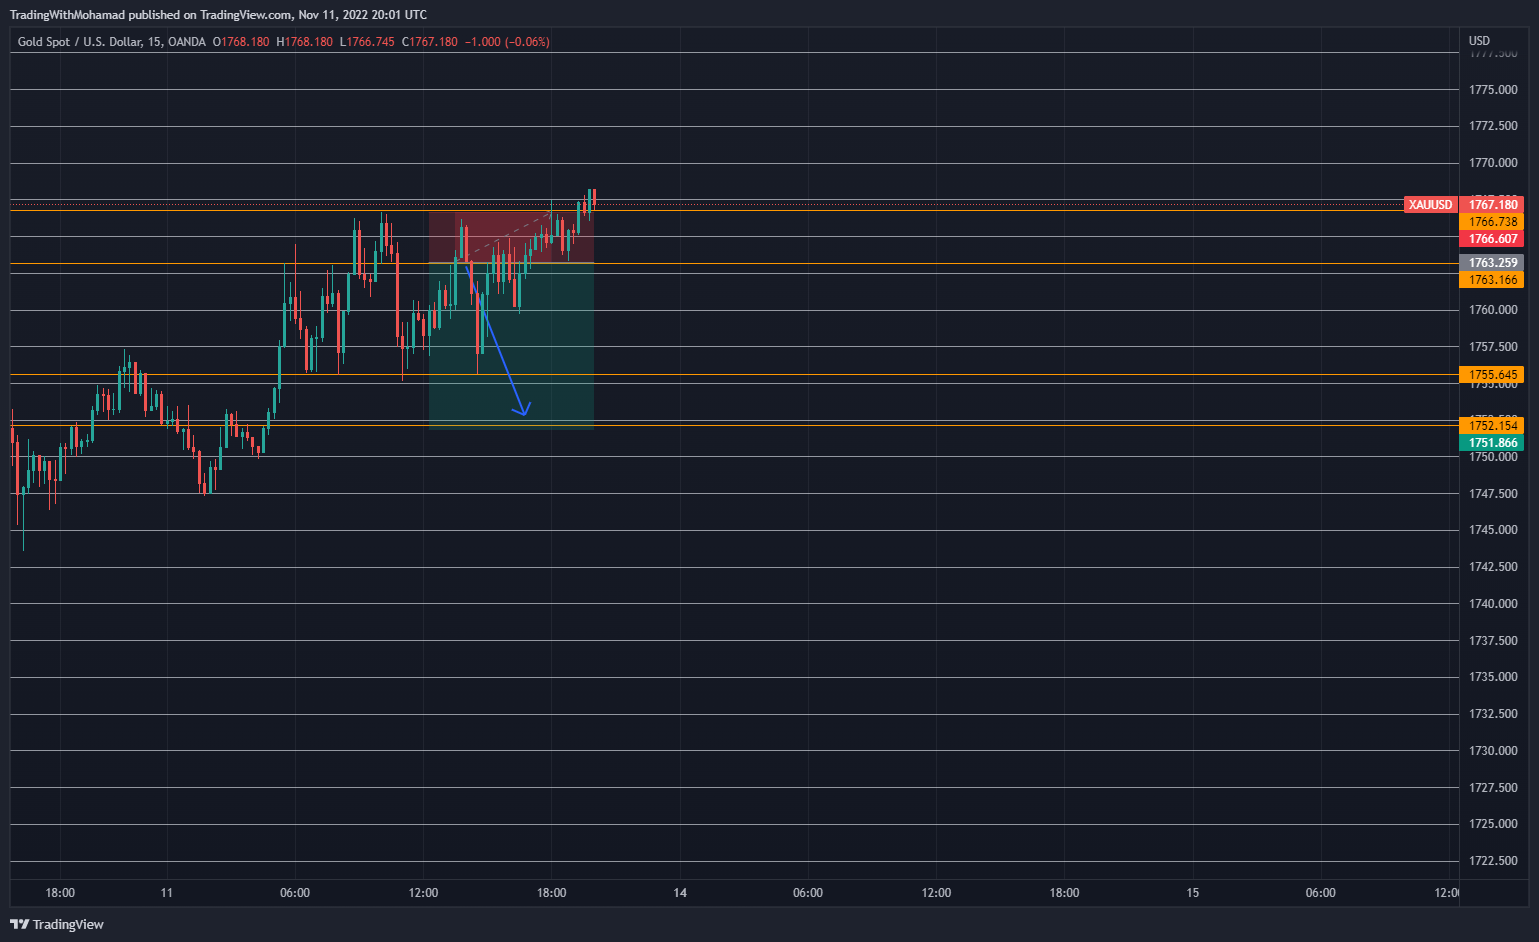Click the gray entry price tag 1763.259

(1493, 263)
